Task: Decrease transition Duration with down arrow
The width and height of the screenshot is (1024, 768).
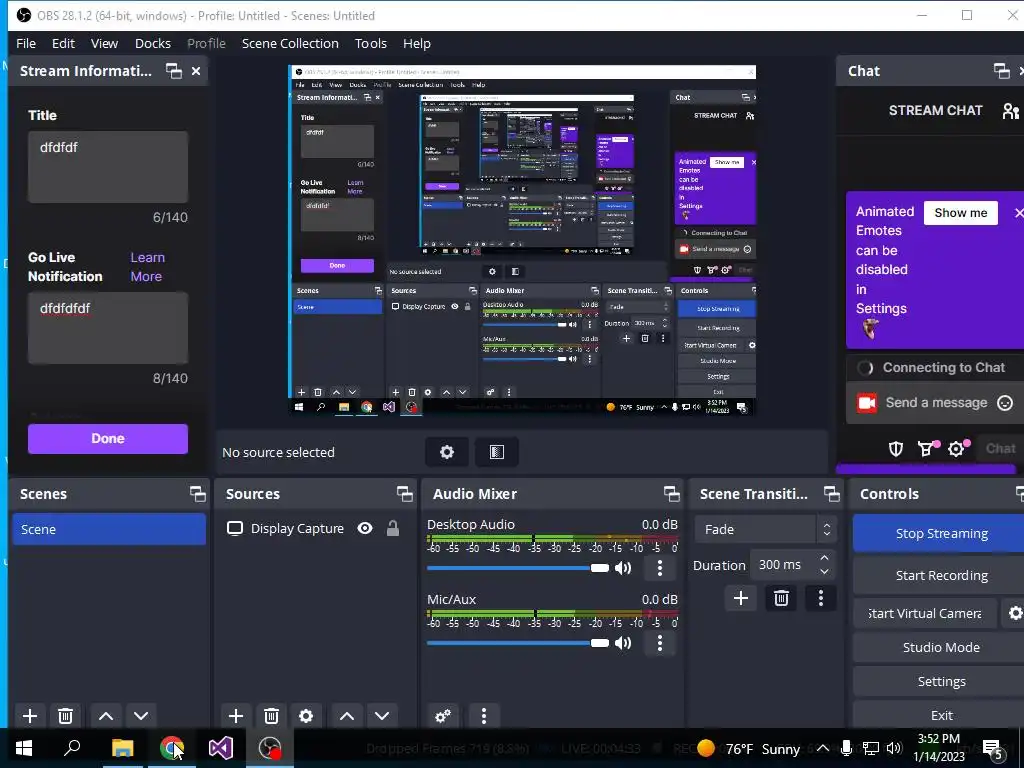Action: [x=824, y=572]
